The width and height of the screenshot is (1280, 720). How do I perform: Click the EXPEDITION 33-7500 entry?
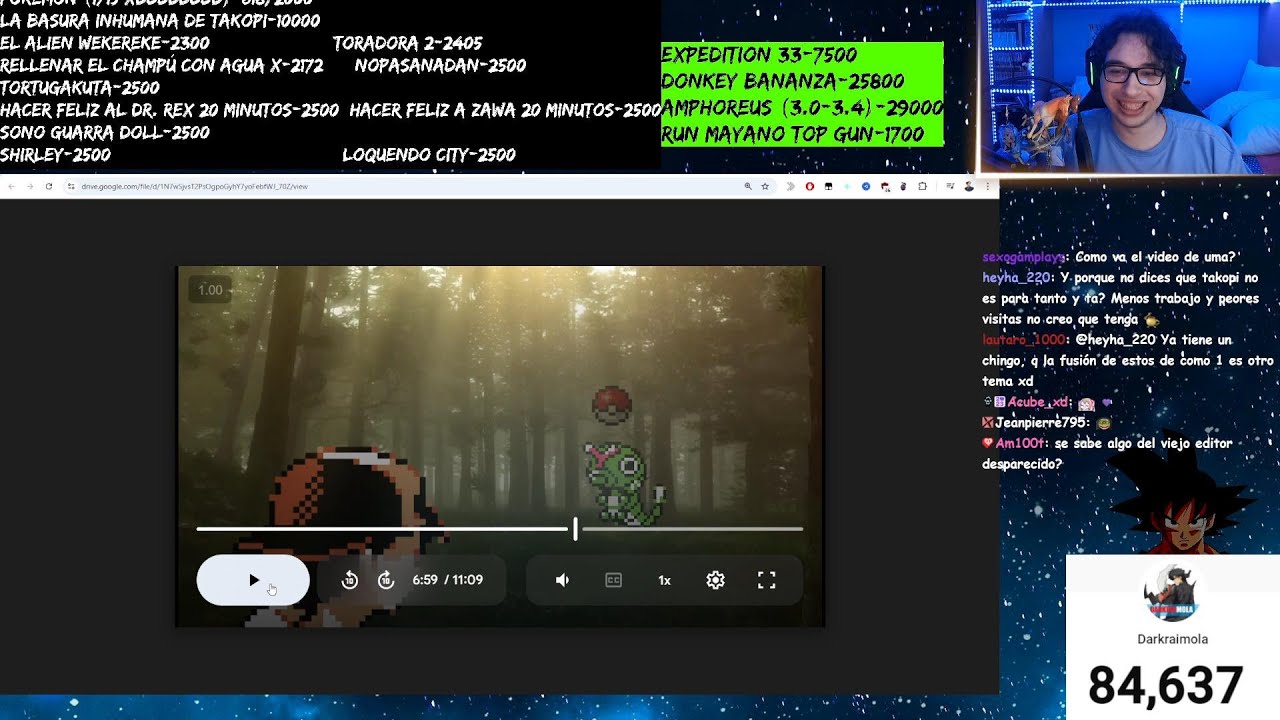[x=760, y=55]
